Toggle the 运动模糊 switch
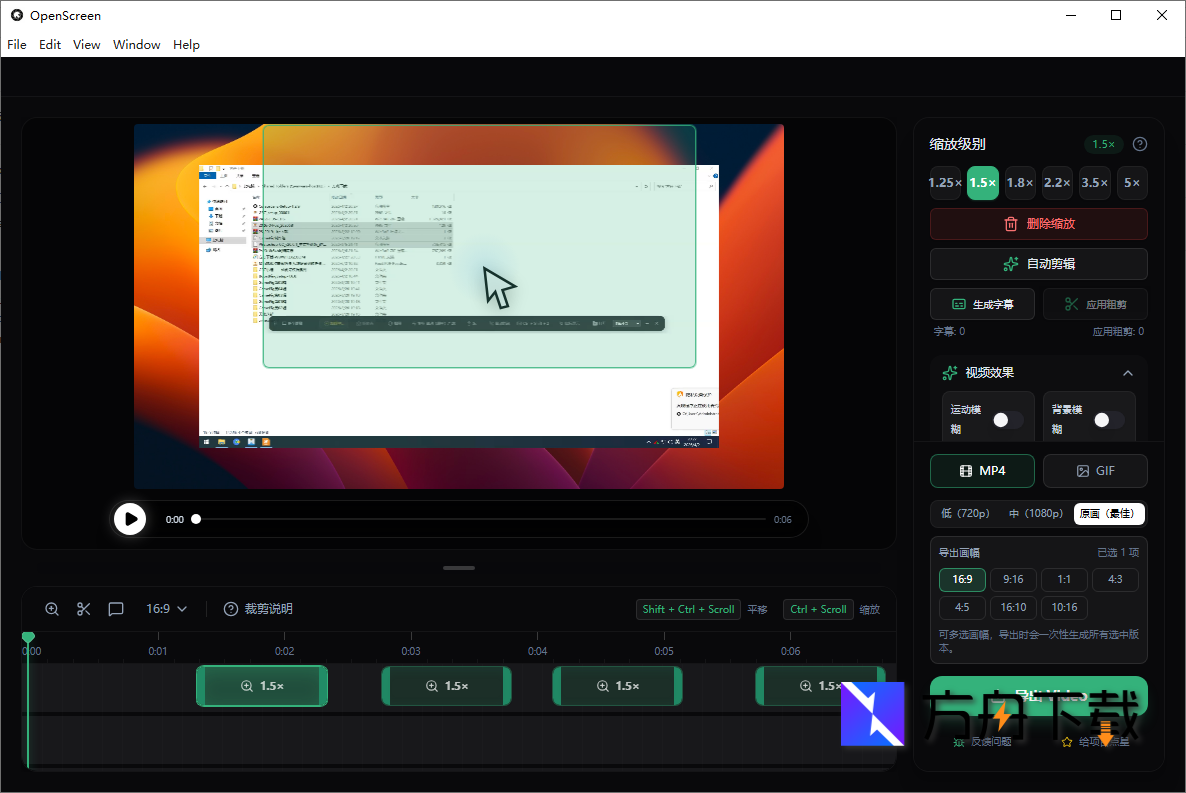This screenshot has height=793, width=1186. point(1007,420)
